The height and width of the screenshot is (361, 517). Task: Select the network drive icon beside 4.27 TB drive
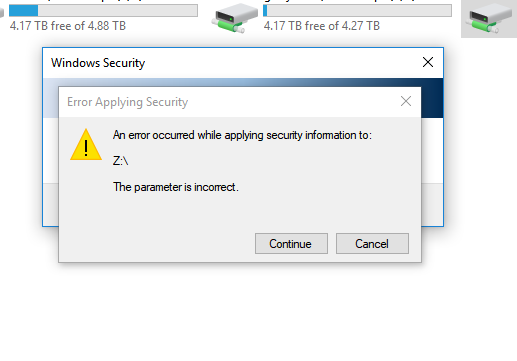tap(235, 18)
